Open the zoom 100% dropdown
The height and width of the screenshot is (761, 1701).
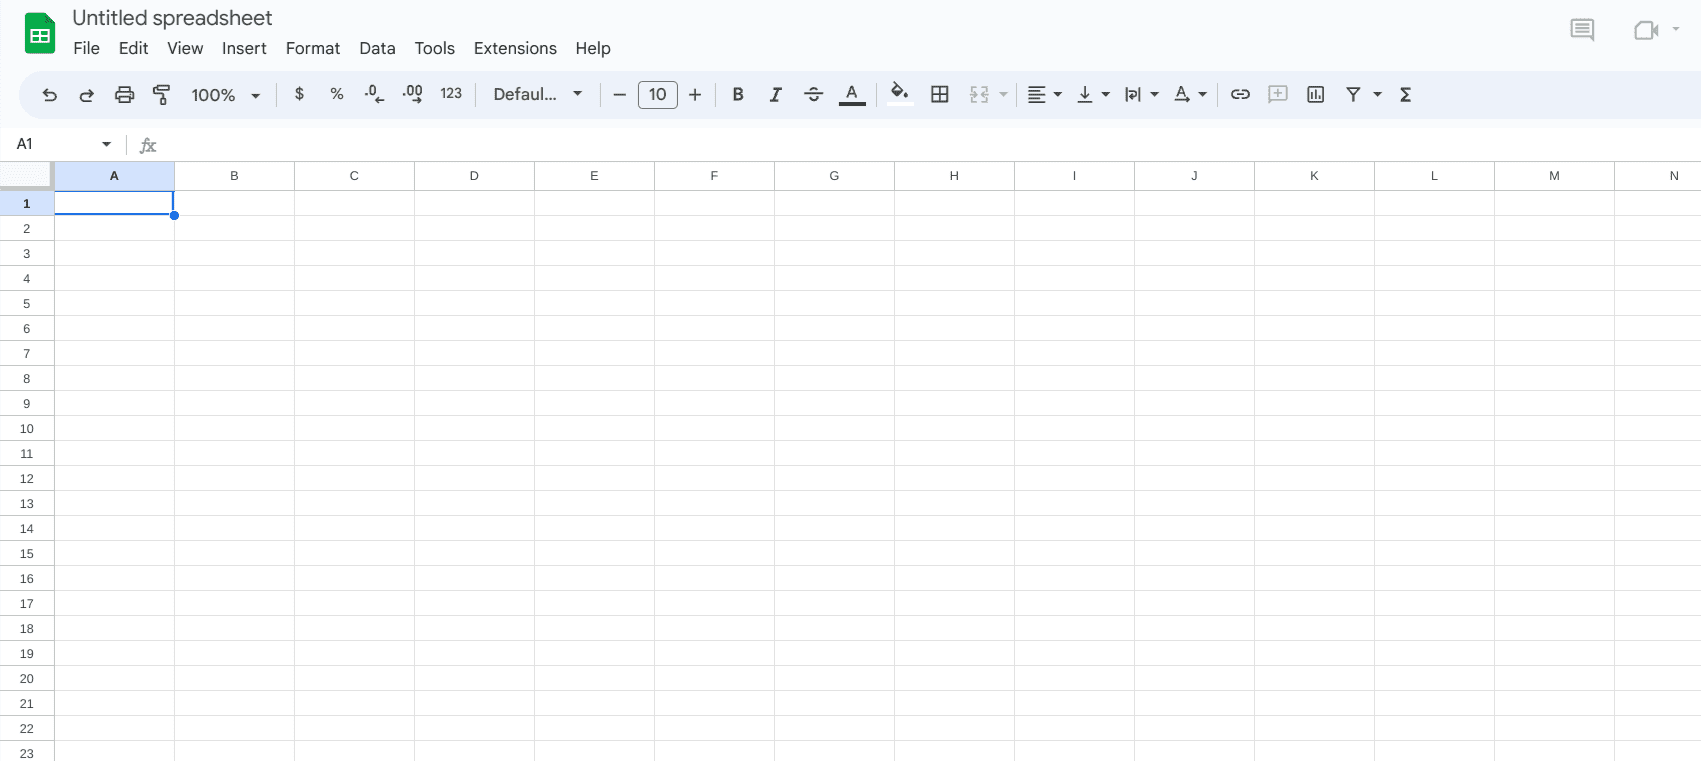225,95
